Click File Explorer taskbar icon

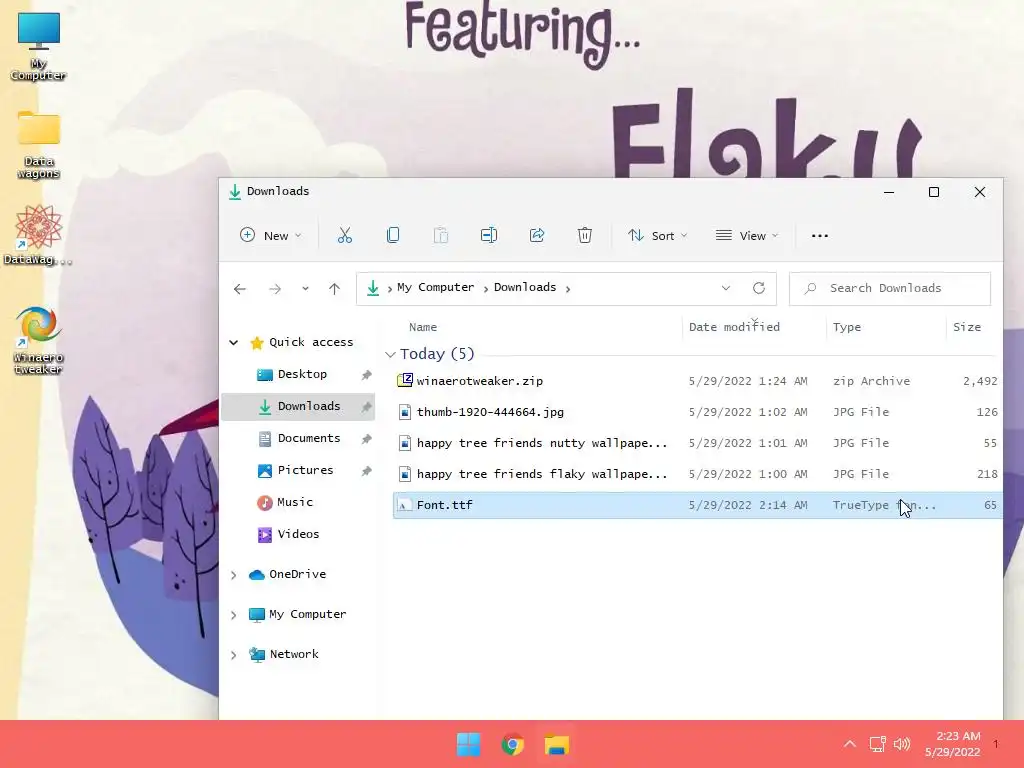[557, 744]
